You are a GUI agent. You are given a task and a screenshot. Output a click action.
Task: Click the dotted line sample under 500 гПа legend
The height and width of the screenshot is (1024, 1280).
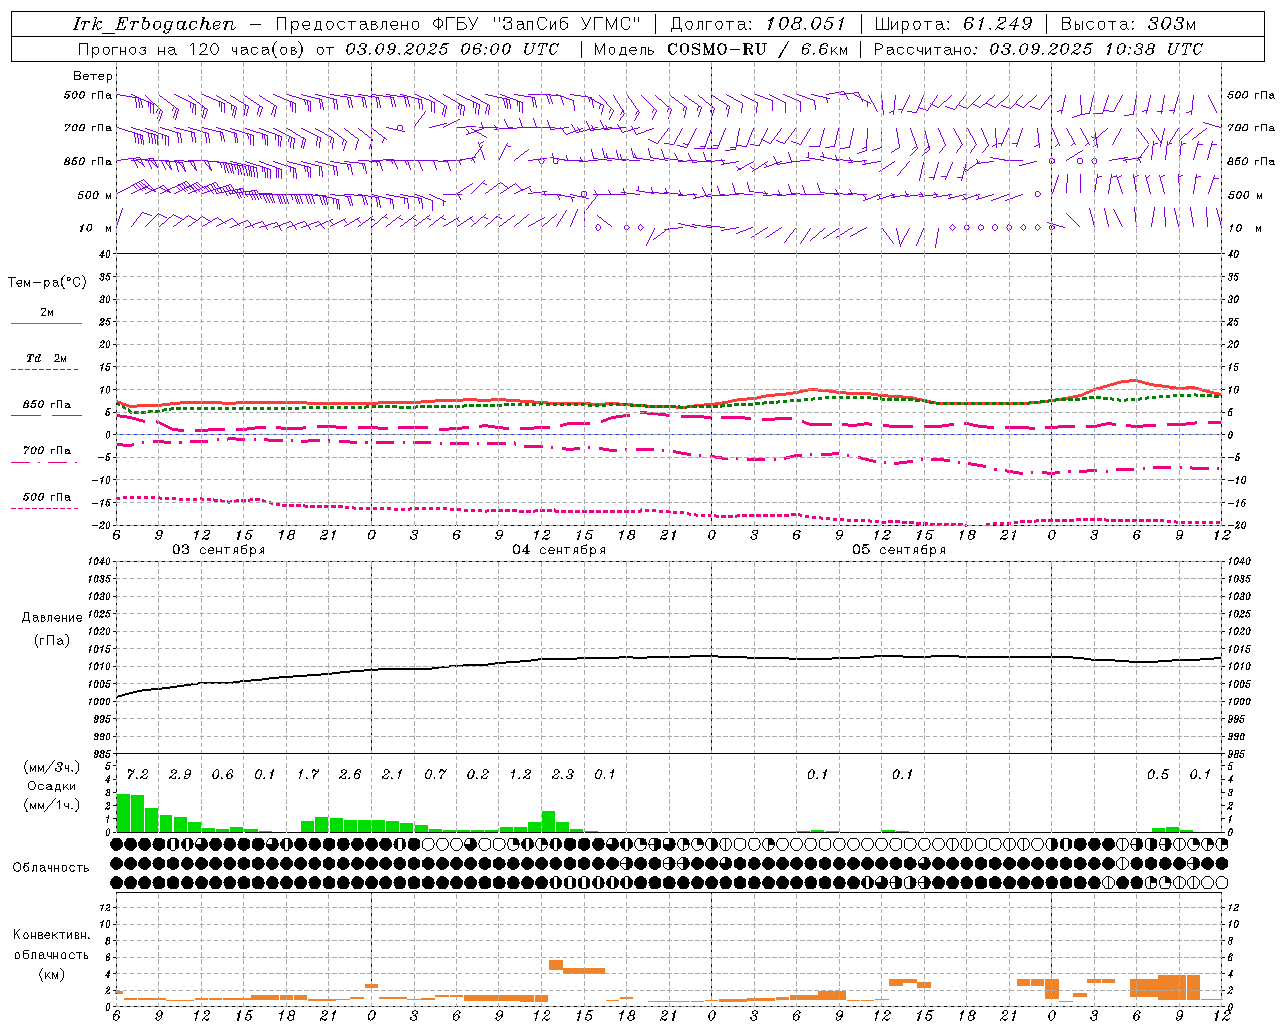pos(46,509)
